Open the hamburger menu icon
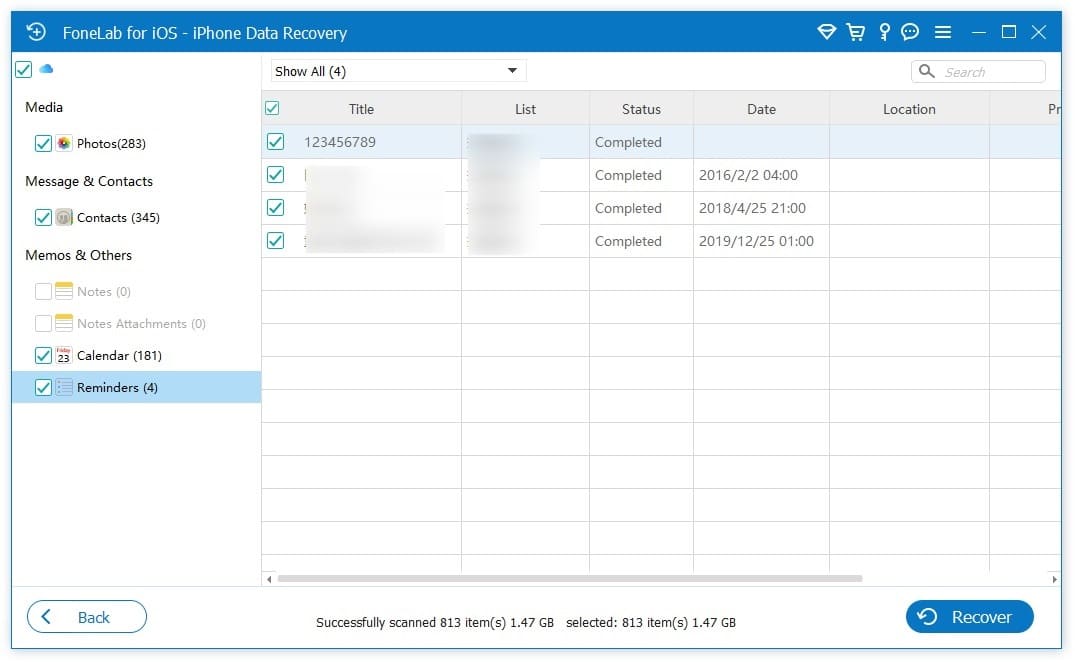Viewport: 1075px width, 662px height. click(x=943, y=32)
